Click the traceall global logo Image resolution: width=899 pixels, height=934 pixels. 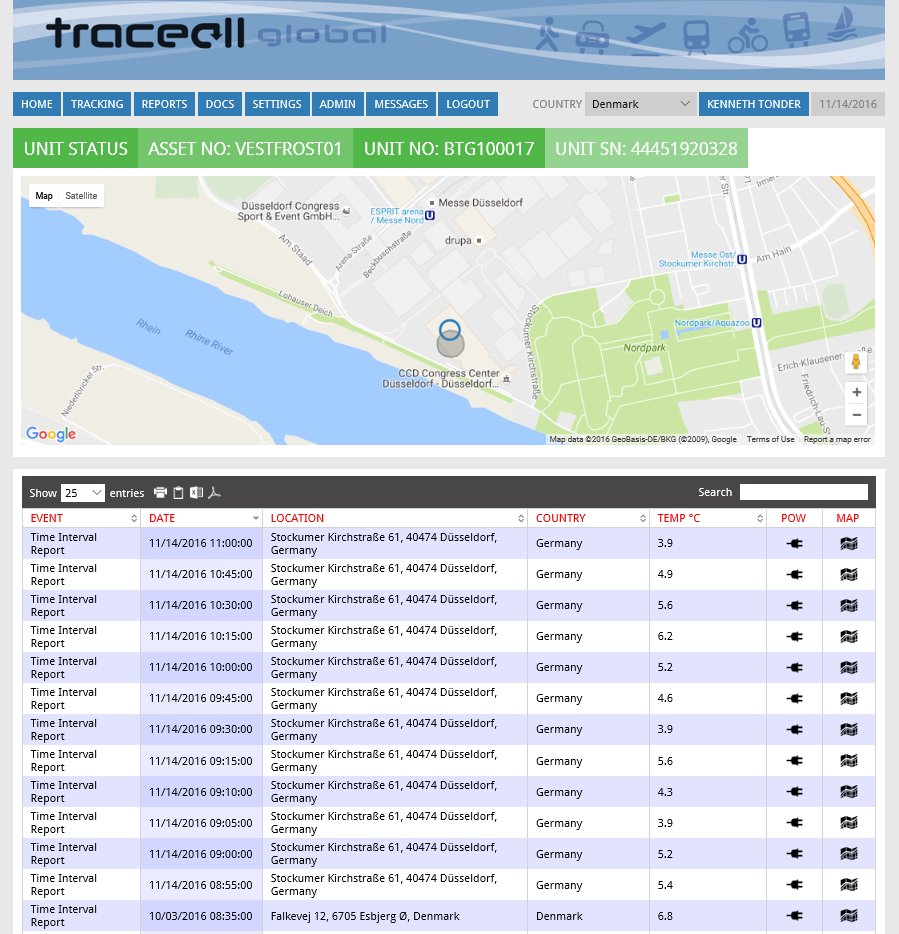pyautogui.click(x=216, y=33)
